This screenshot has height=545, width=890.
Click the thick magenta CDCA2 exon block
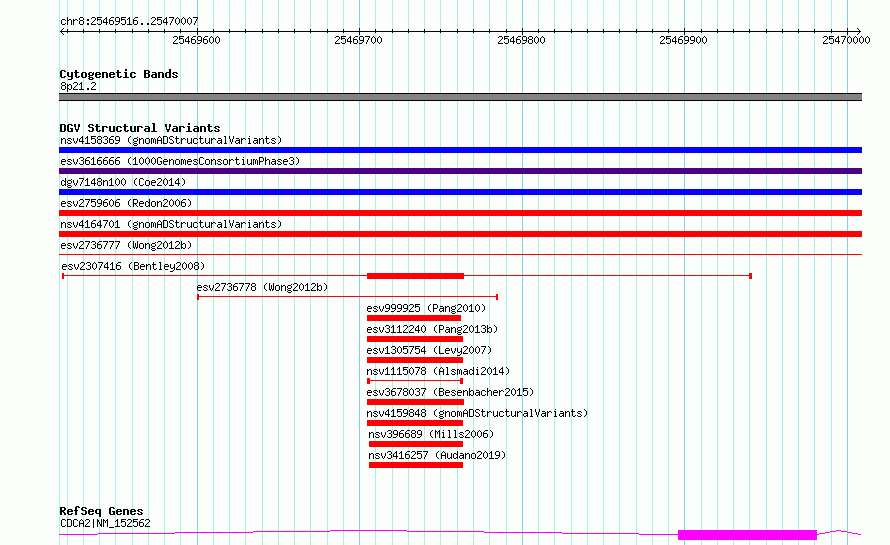(x=748, y=535)
